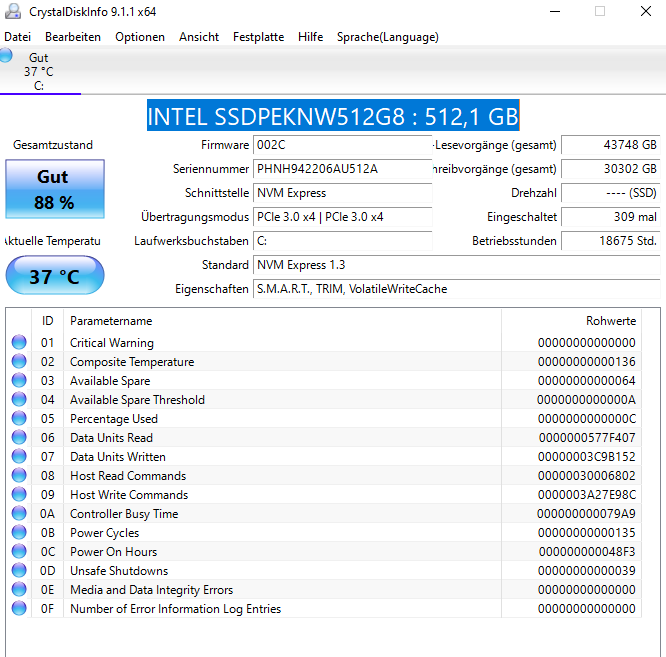Image resolution: width=666 pixels, height=657 pixels.
Task: Click status orb for Controller Busy Time row
Action: click(19, 513)
